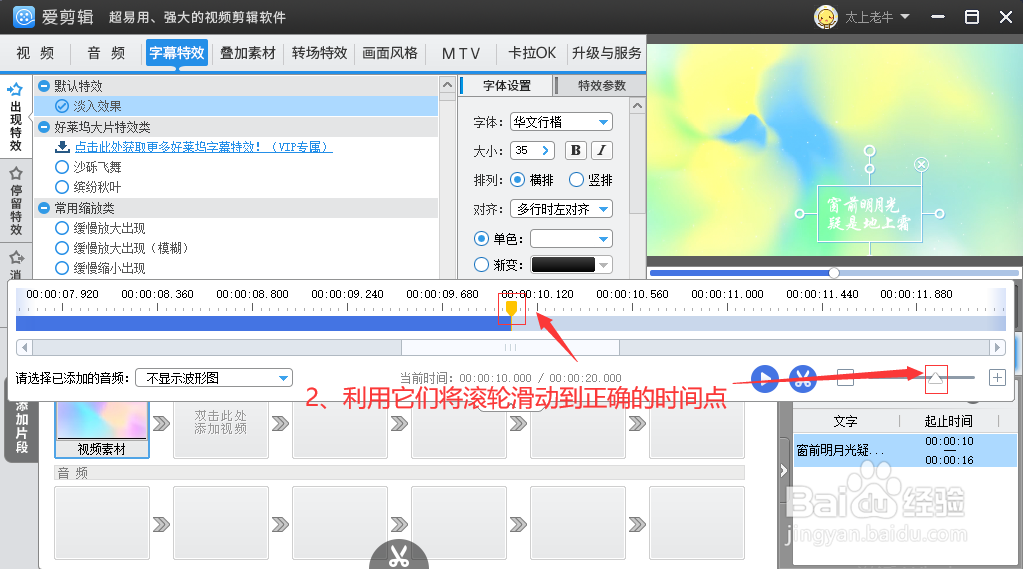Toggle italic I button
The height and width of the screenshot is (569, 1023).
pos(602,150)
